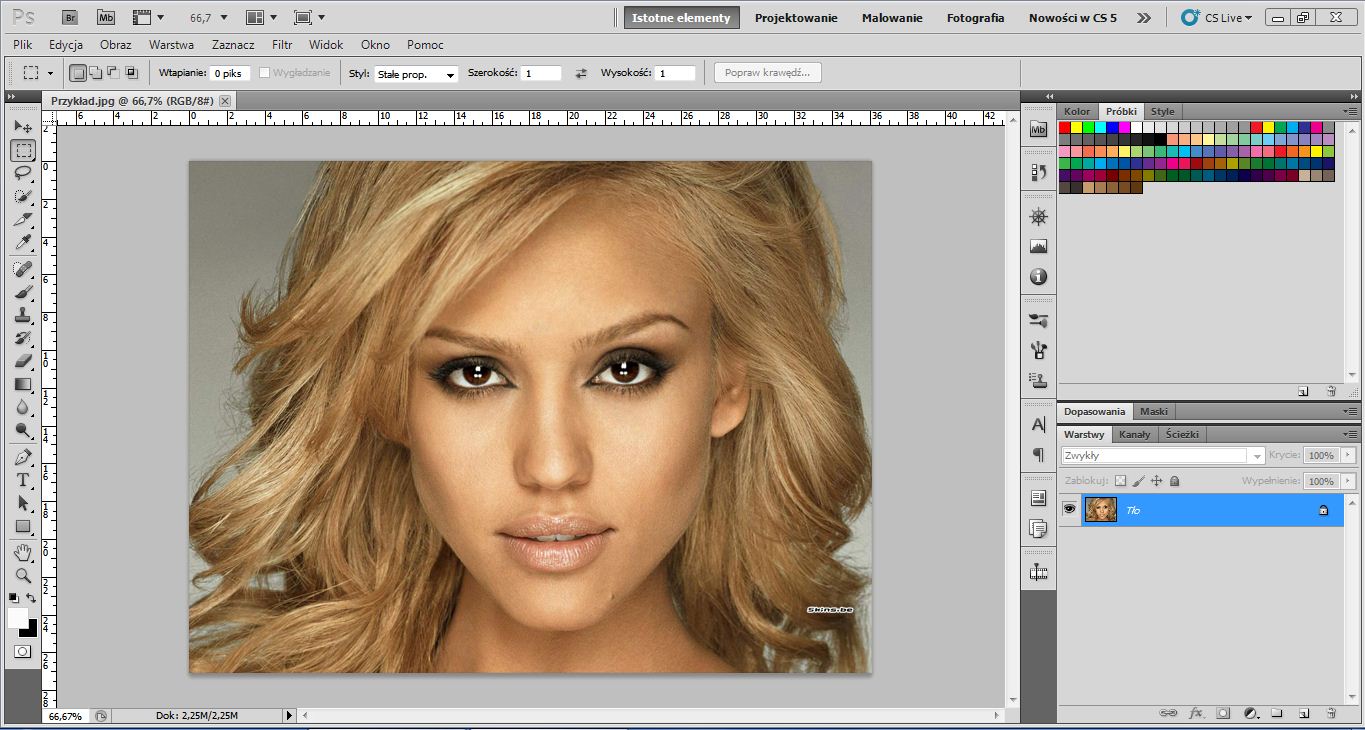Choose New selection mode button
Viewport: 1365px width, 730px height.
78,73
